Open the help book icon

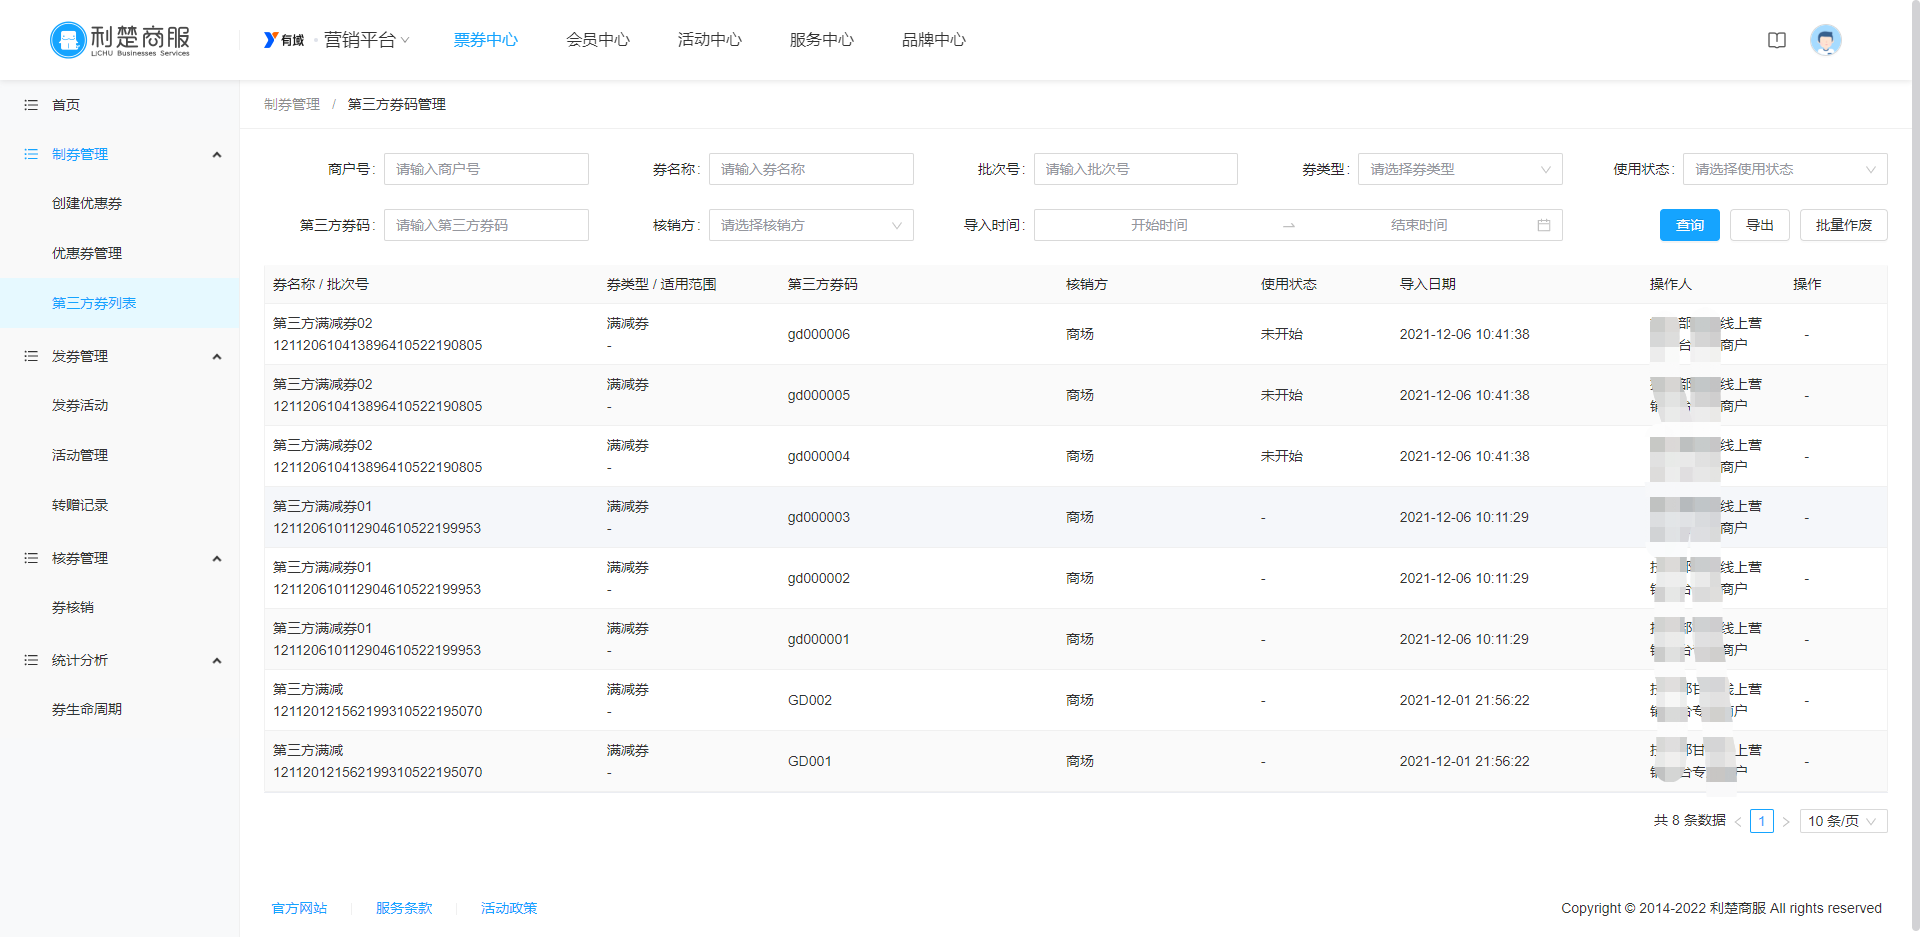(1777, 40)
